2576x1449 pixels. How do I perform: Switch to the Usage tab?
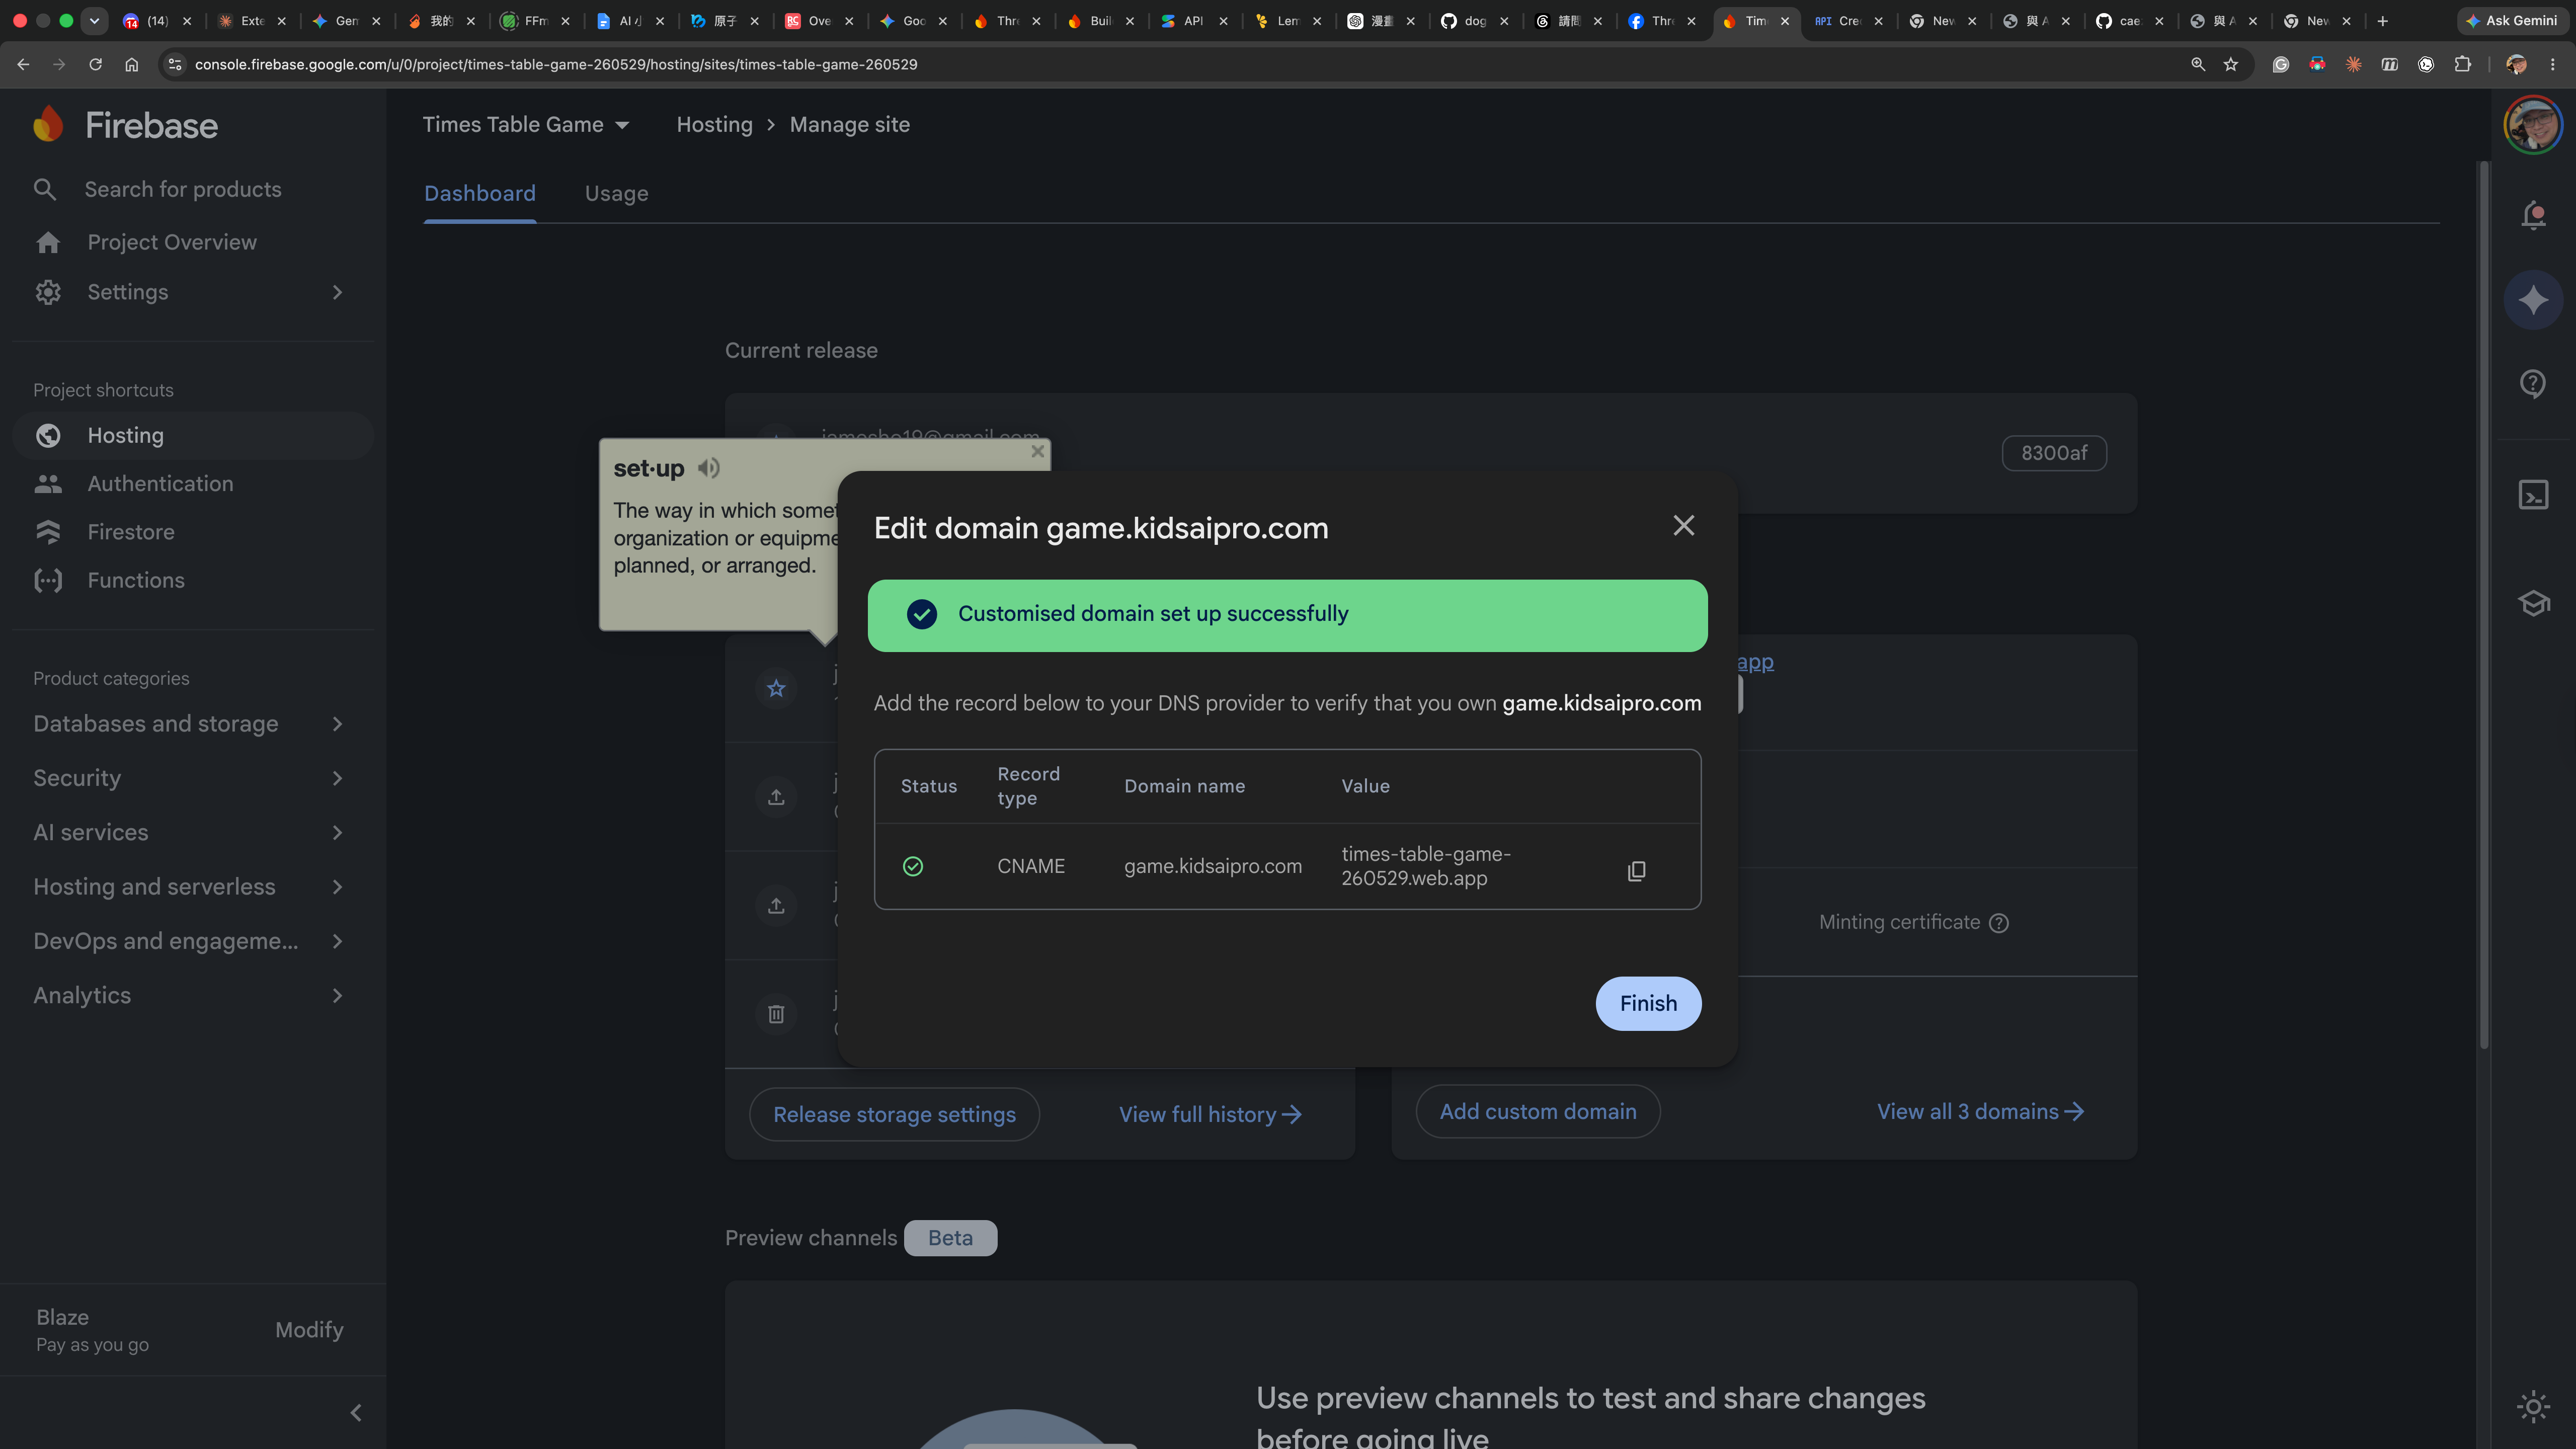[x=616, y=193]
